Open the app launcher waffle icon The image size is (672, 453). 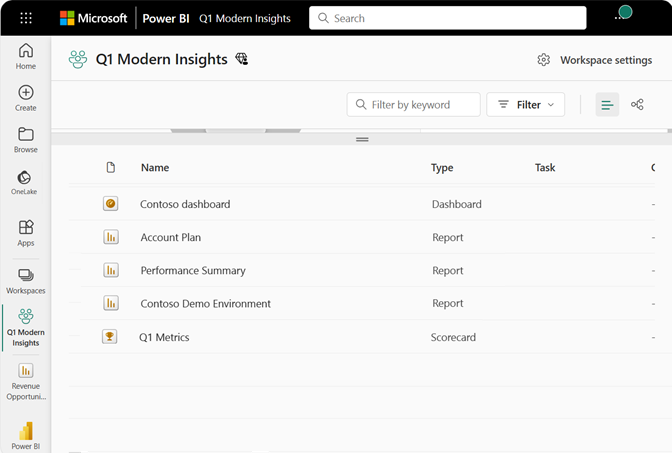26,18
